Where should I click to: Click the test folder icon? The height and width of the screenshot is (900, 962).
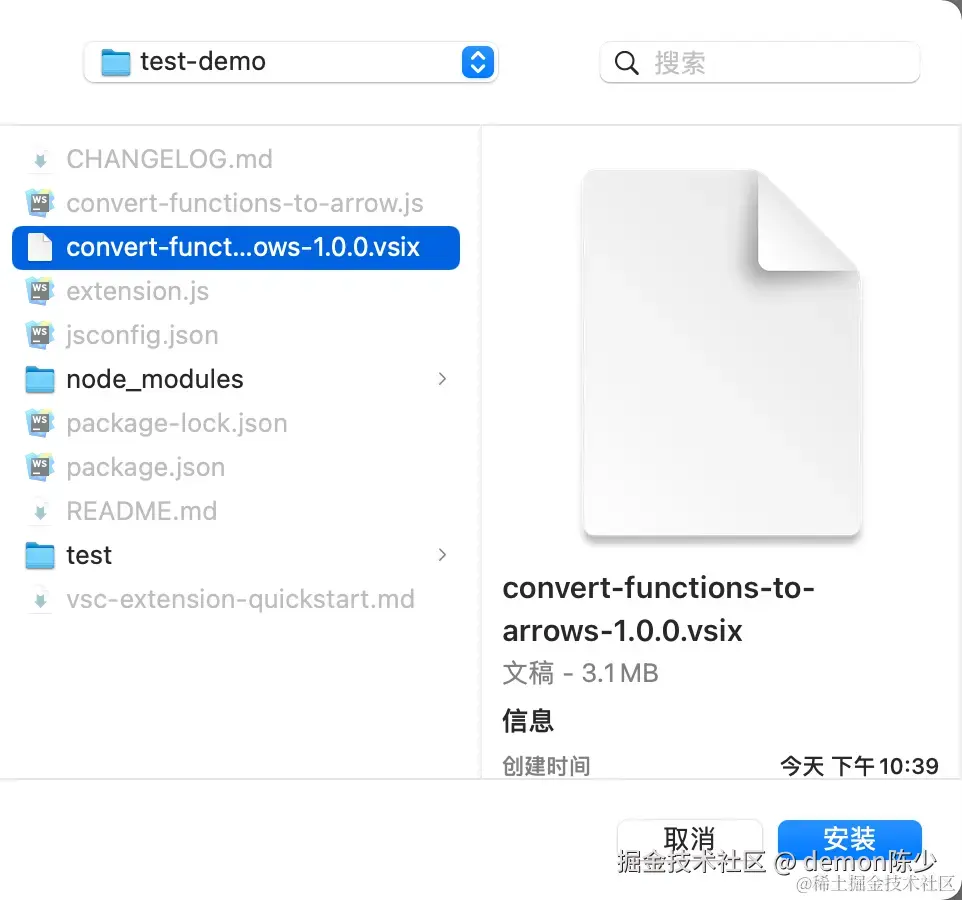click(40, 555)
